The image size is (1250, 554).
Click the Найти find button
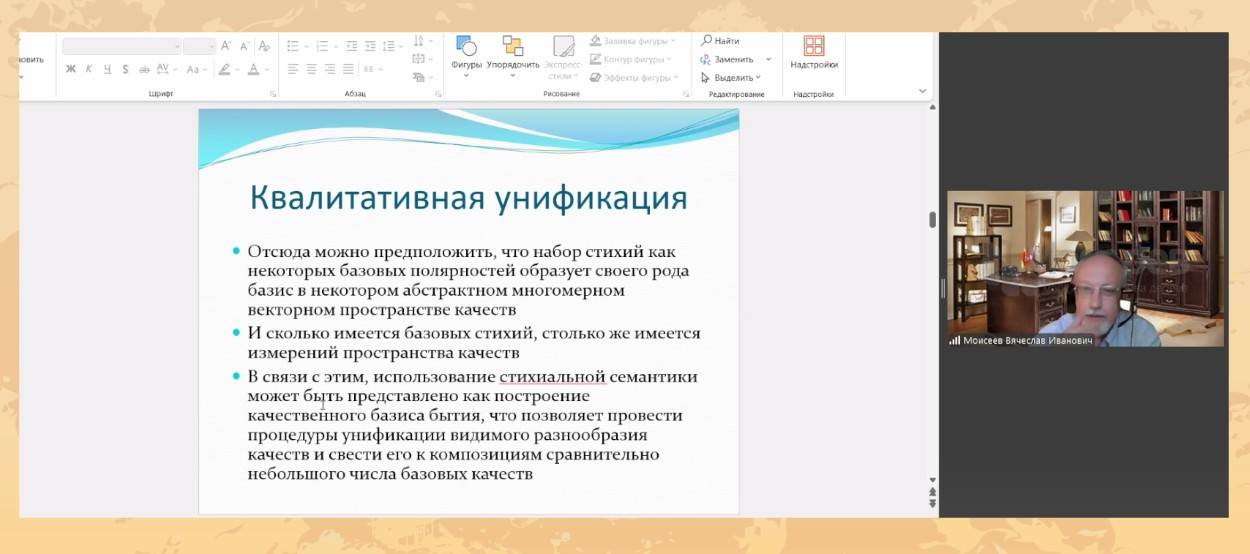pyautogui.click(x=721, y=41)
